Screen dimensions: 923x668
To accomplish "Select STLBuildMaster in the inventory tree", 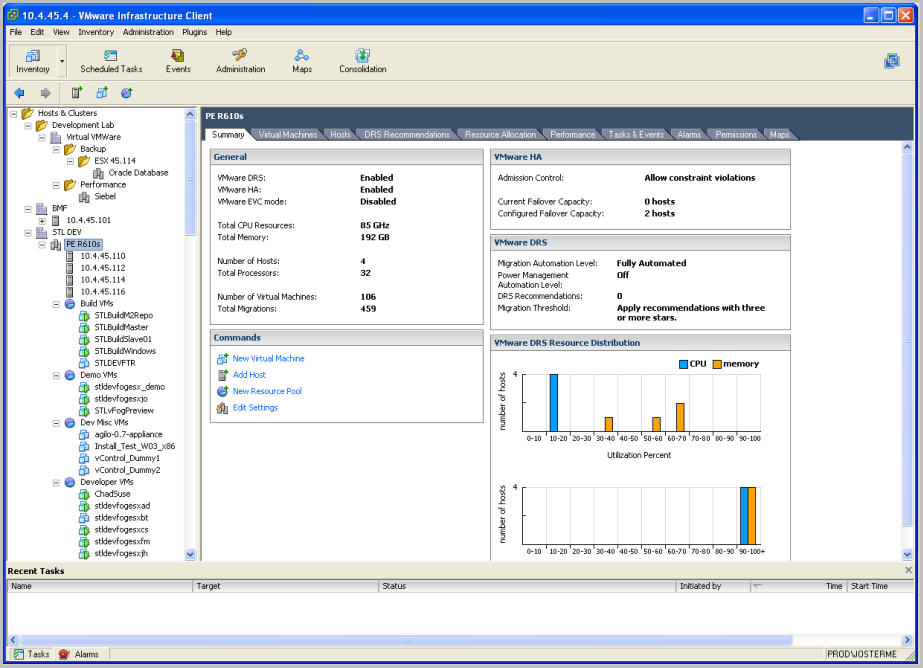I will (121, 327).
